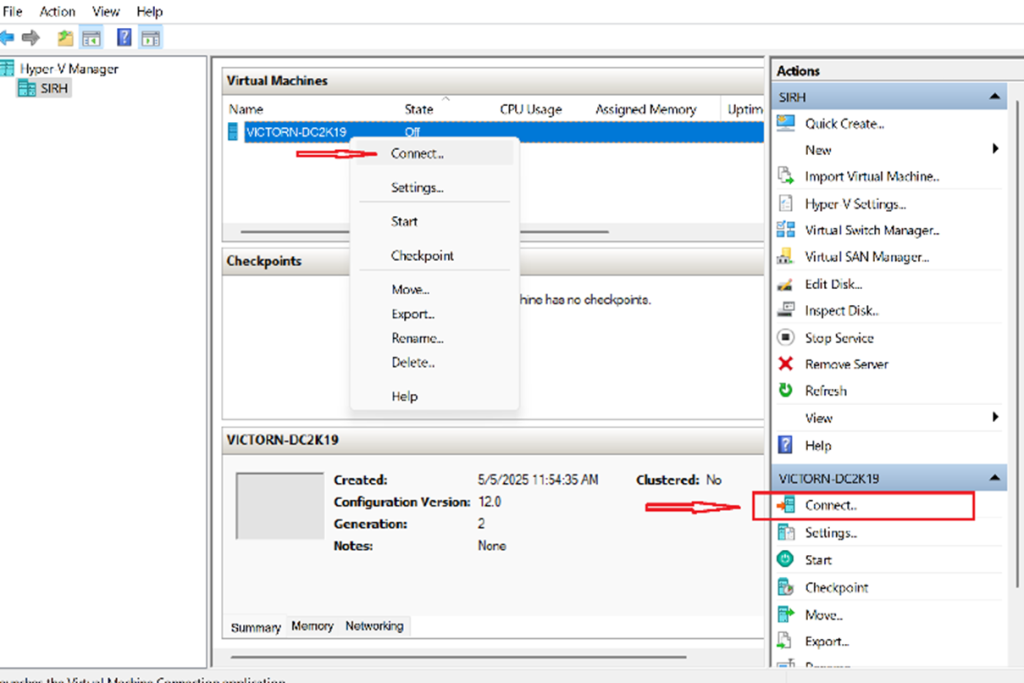Click the blue Help toolbar icon
1024x683 pixels.
123,38
